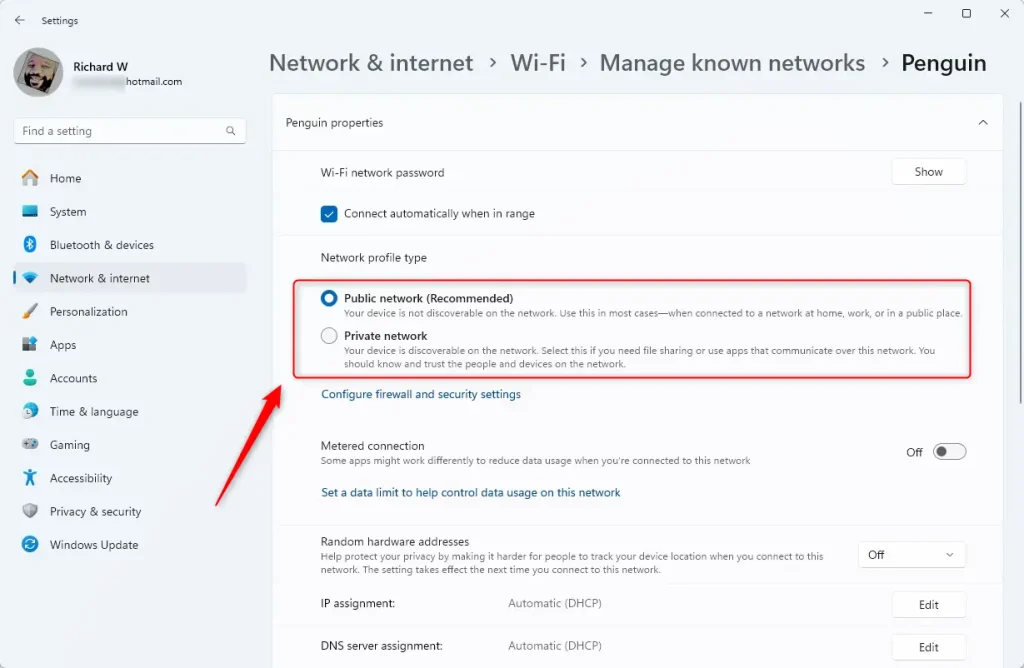Click the Accounts person icon
Image resolution: width=1024 pixels, height=668 pixels.
click(30, 377)
